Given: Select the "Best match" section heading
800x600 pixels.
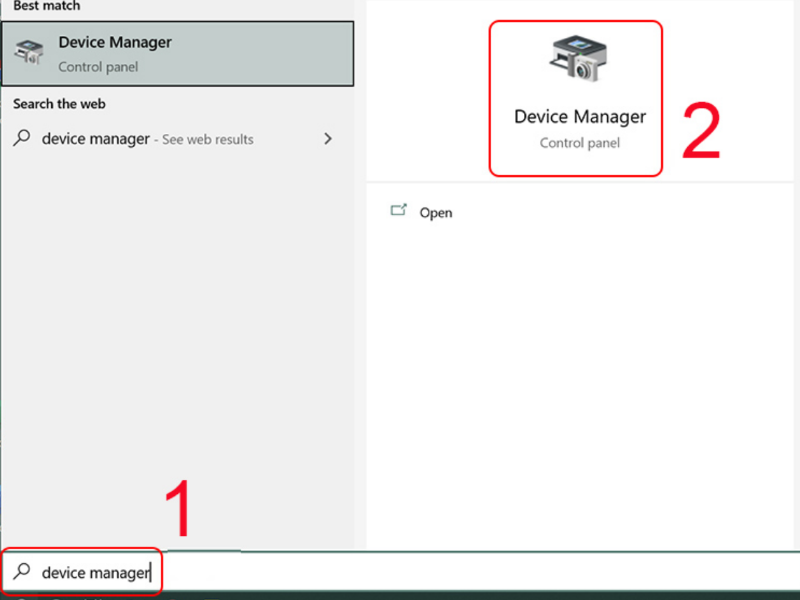Looking at the screenshot, I should click(46, 5).
